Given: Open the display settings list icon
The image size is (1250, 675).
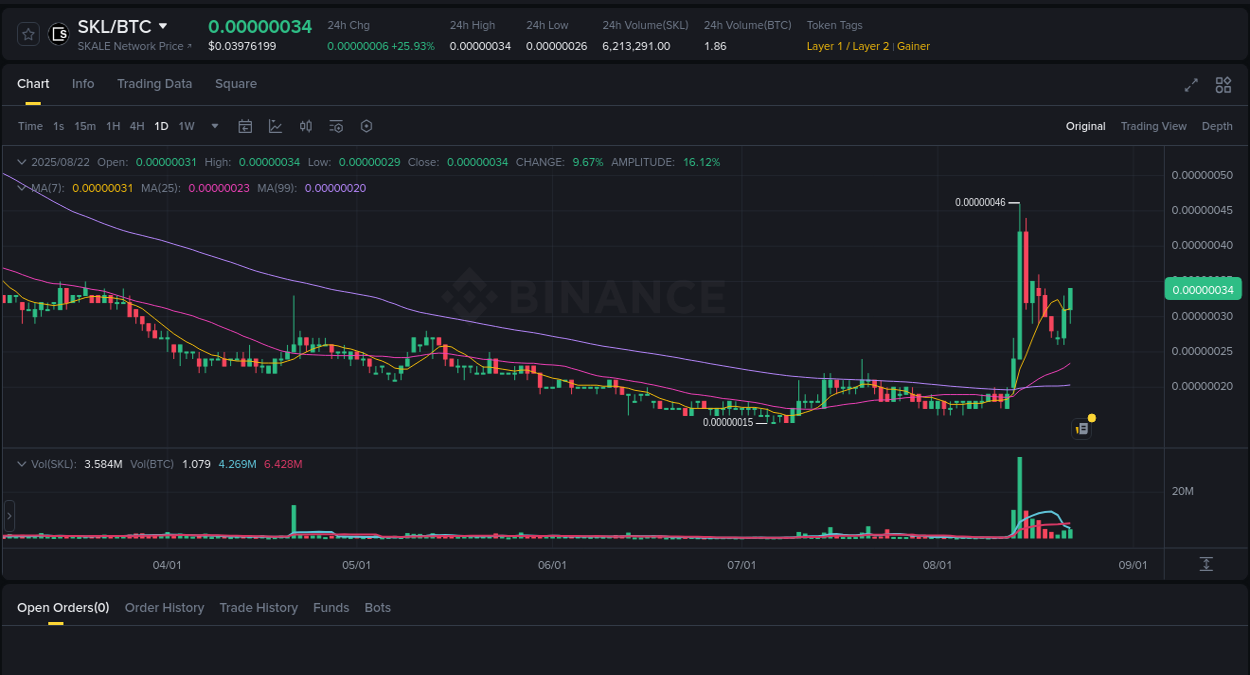Looking at the screenshot, I should pos(336,126).
